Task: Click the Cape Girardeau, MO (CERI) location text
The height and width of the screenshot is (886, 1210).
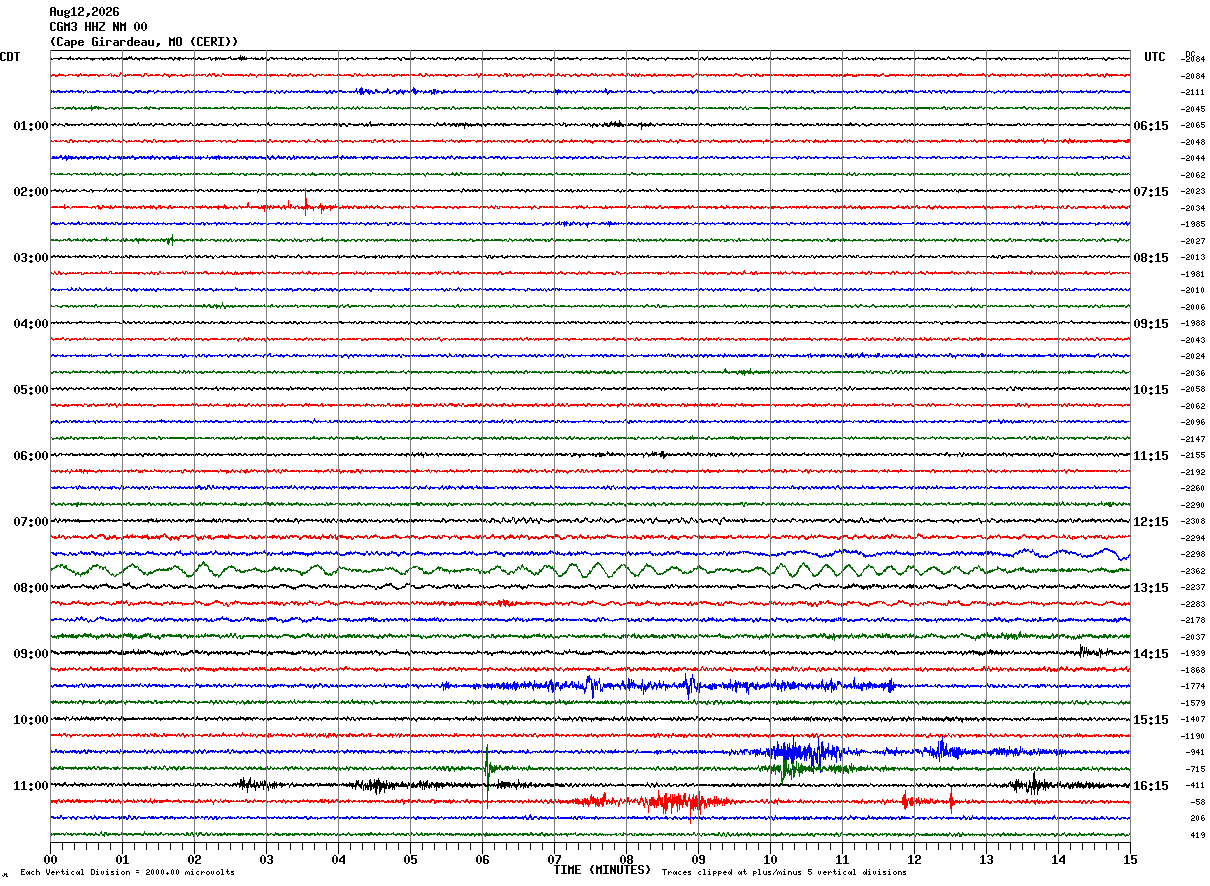Action: pos(144,42)
